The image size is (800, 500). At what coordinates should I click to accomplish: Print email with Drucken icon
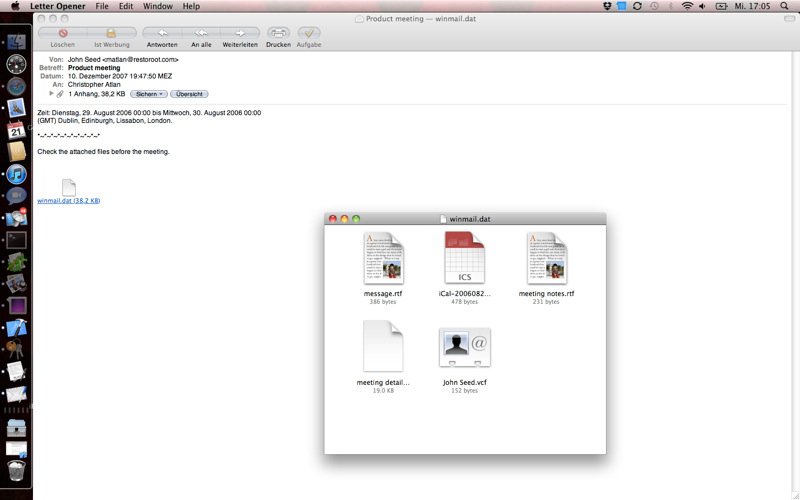(278, 33)
